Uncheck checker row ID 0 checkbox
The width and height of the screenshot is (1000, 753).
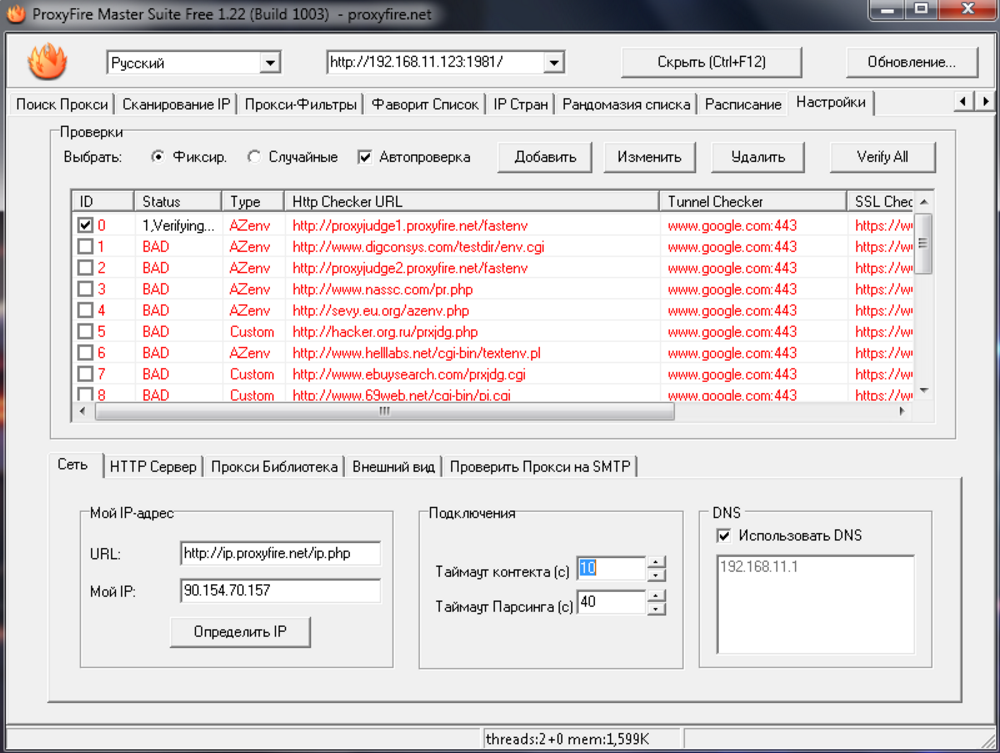click(85, 225)
